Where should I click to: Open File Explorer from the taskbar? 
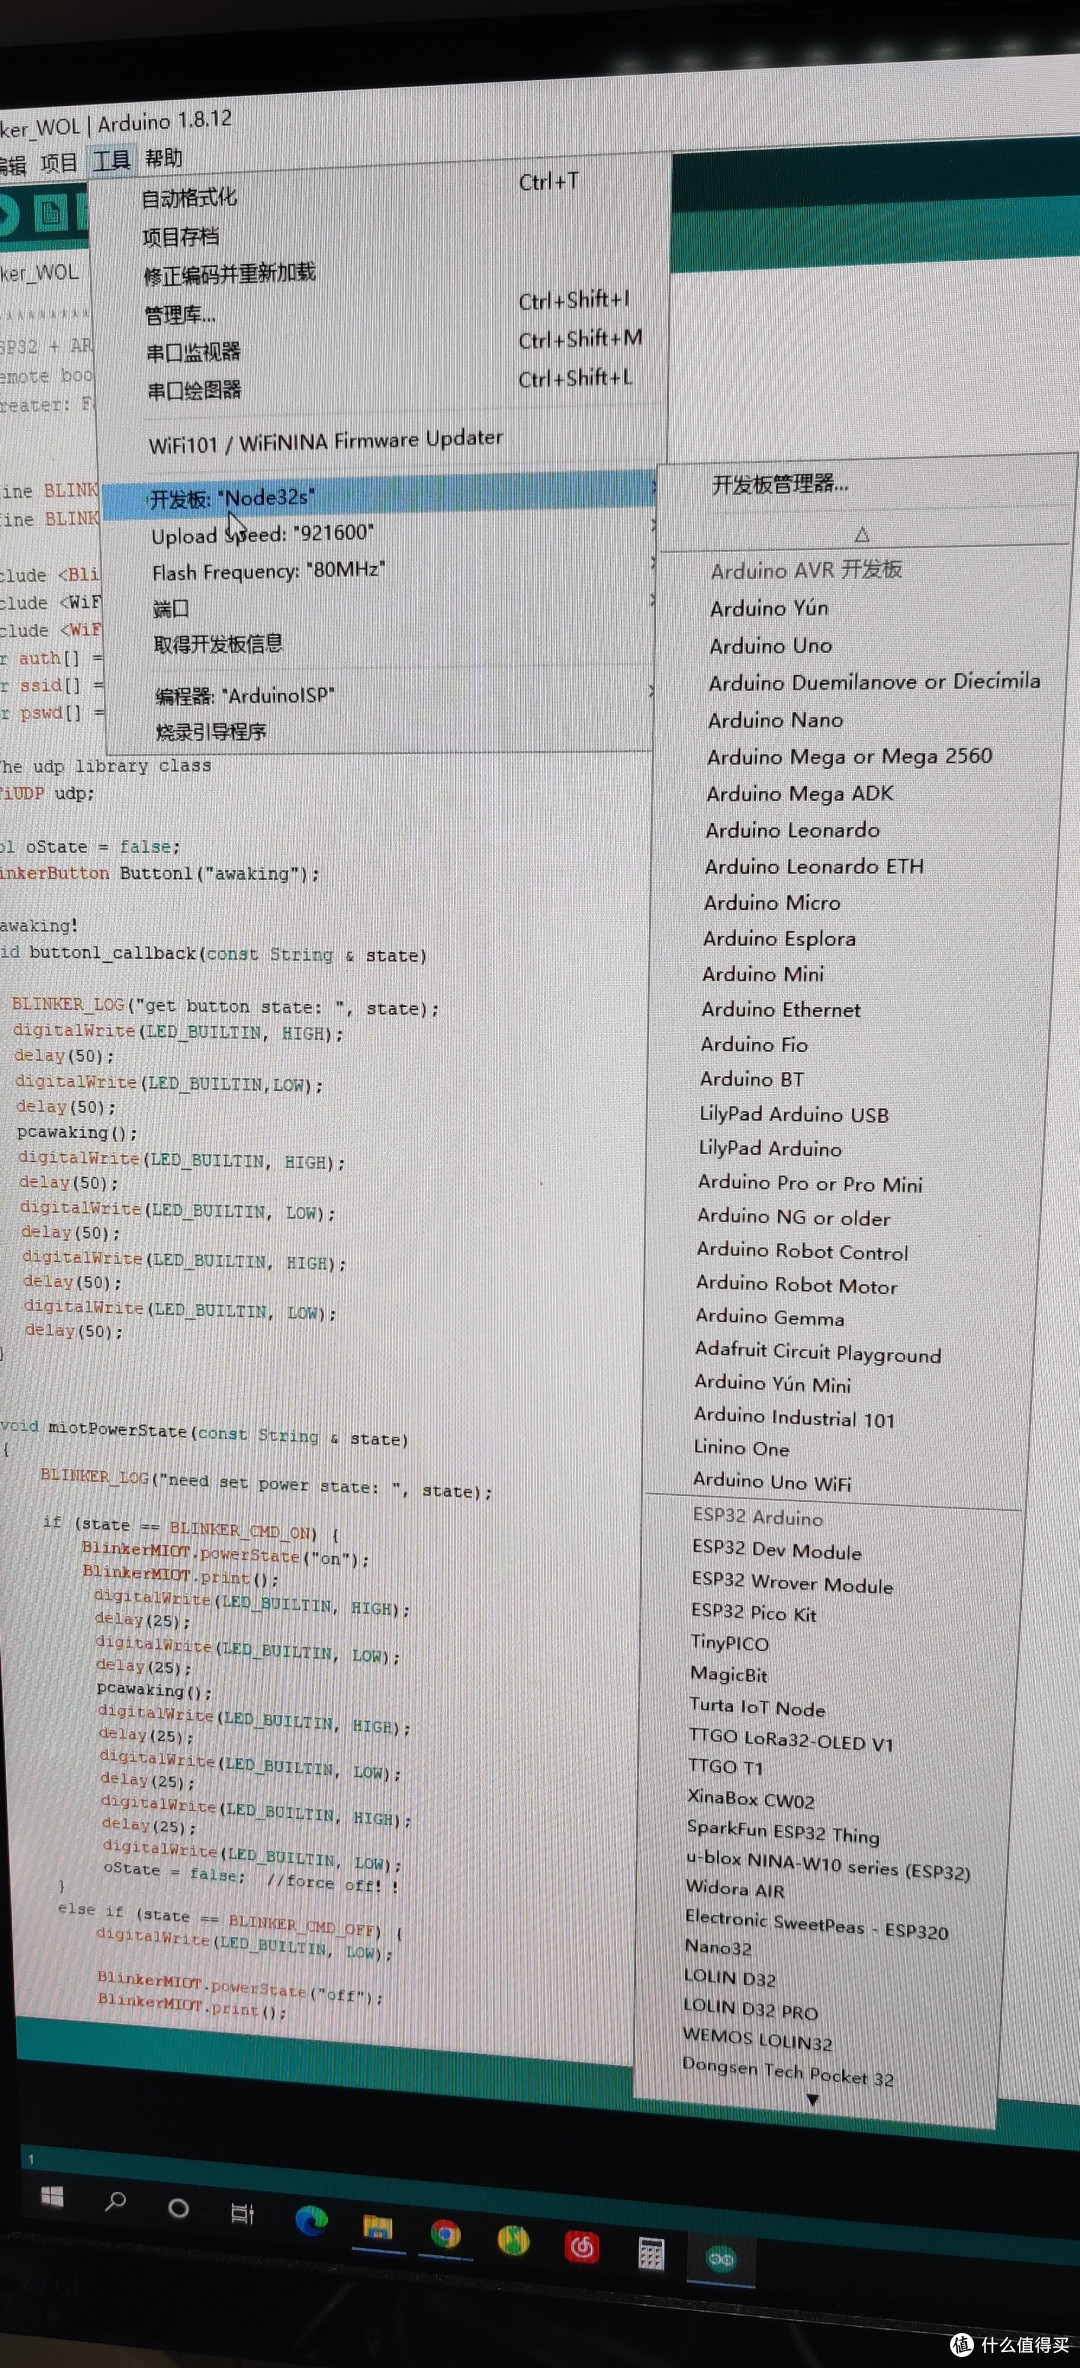[x=378, y=2228]
